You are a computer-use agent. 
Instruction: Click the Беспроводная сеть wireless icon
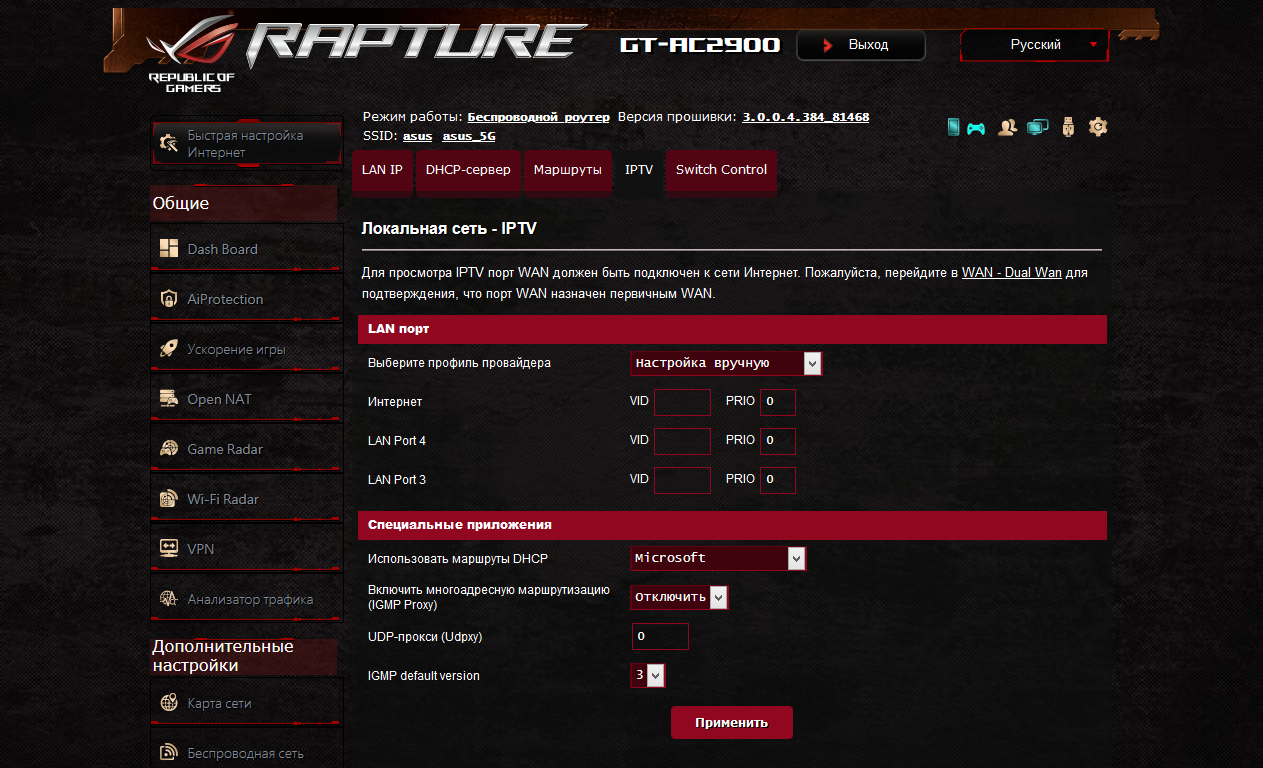pos(169,753)
